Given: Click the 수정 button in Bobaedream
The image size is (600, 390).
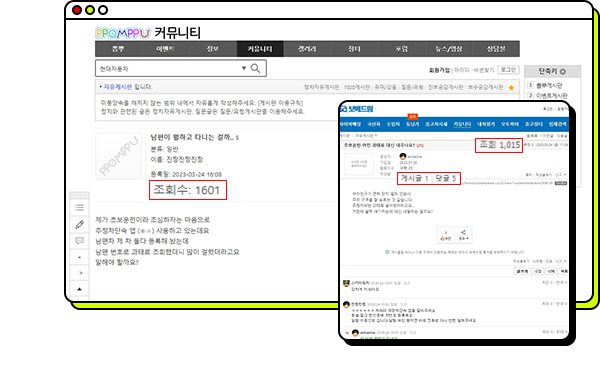Looking at the screenshot, I should click(538, 271).
